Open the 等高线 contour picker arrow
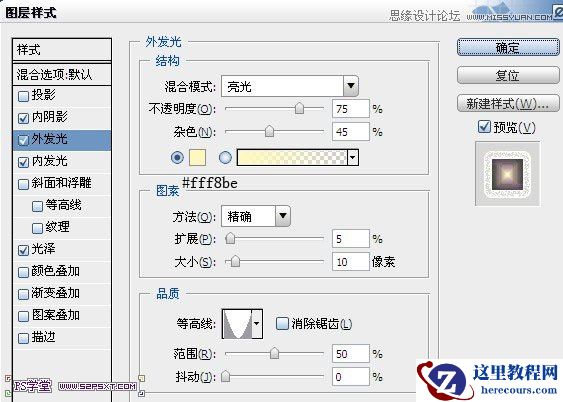The width and height of the screenshot is (563, 402). click(257, 324)
